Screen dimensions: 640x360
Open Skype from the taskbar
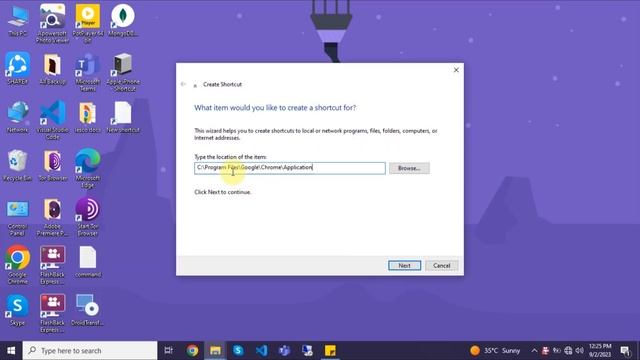click(238, 350)
